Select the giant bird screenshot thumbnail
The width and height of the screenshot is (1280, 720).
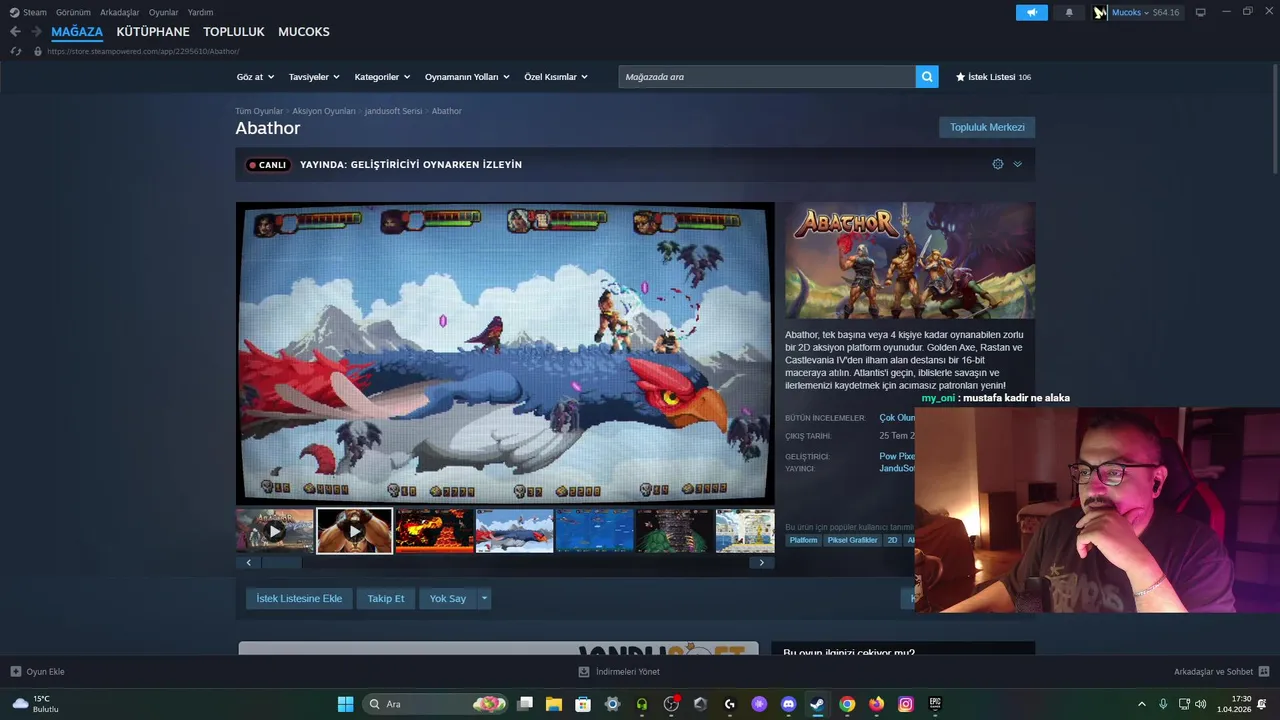(514, 531)
